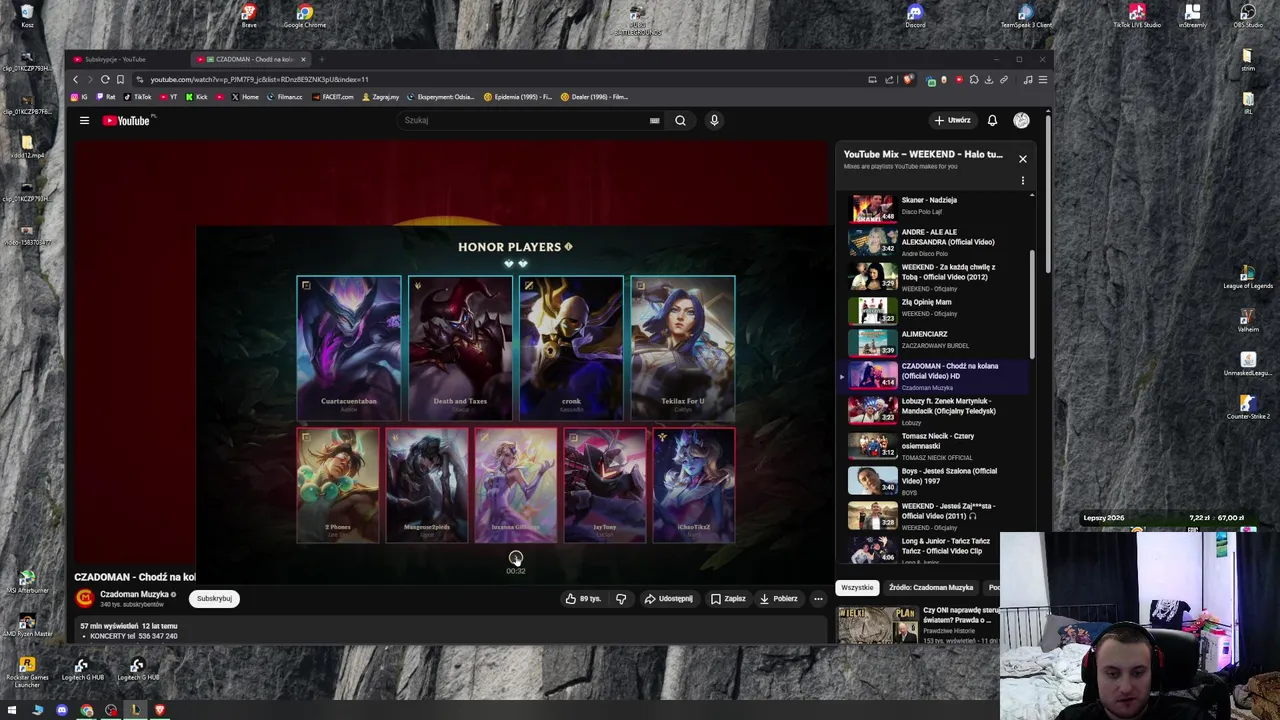Play WEEKEND - Jesteś Zaj***sta video
Image resolution: width=1280 pixels, height=720 pixels.
click(x=938, y=516)
